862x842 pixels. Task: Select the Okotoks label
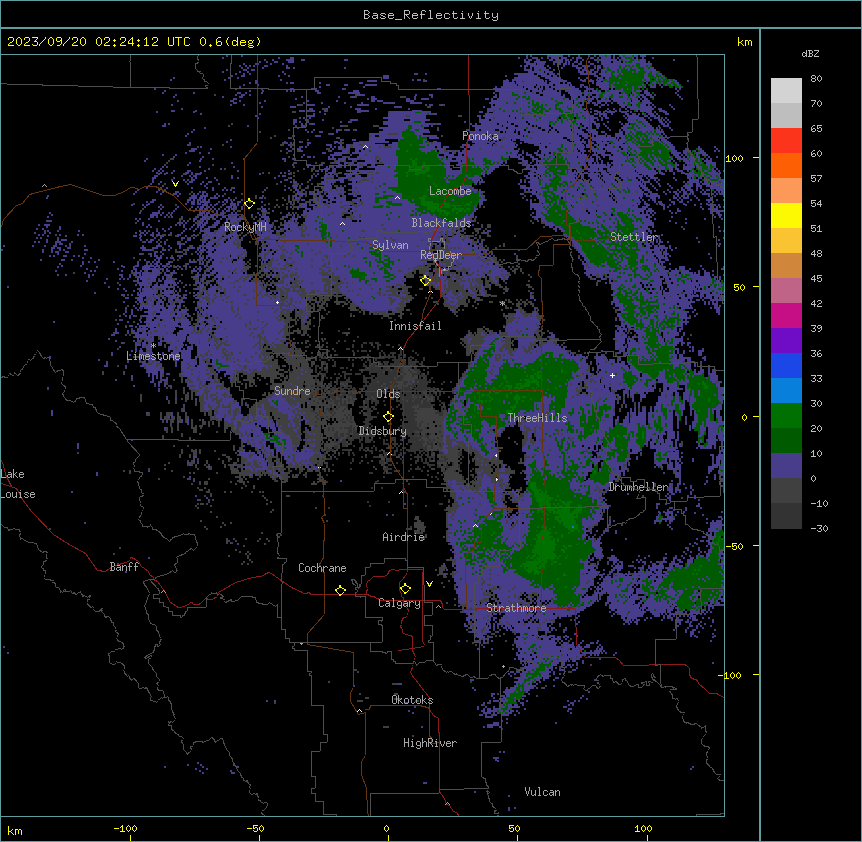[x=412, y=700]
